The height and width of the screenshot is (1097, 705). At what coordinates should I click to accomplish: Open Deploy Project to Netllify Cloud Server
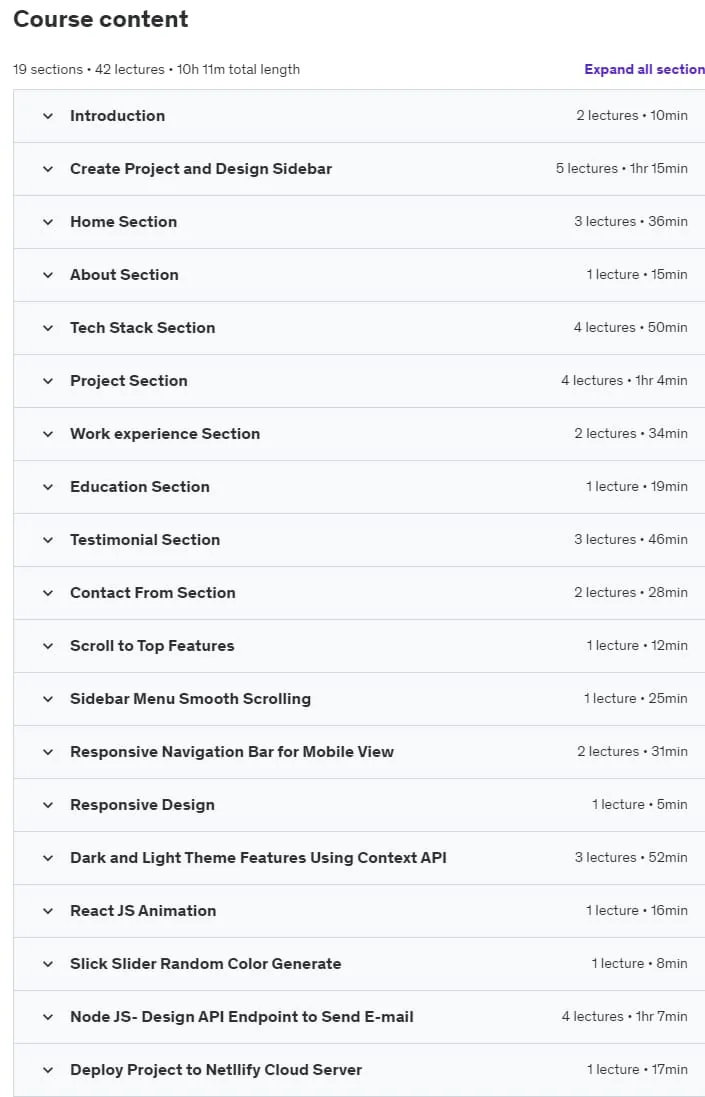pos(359,1070)
